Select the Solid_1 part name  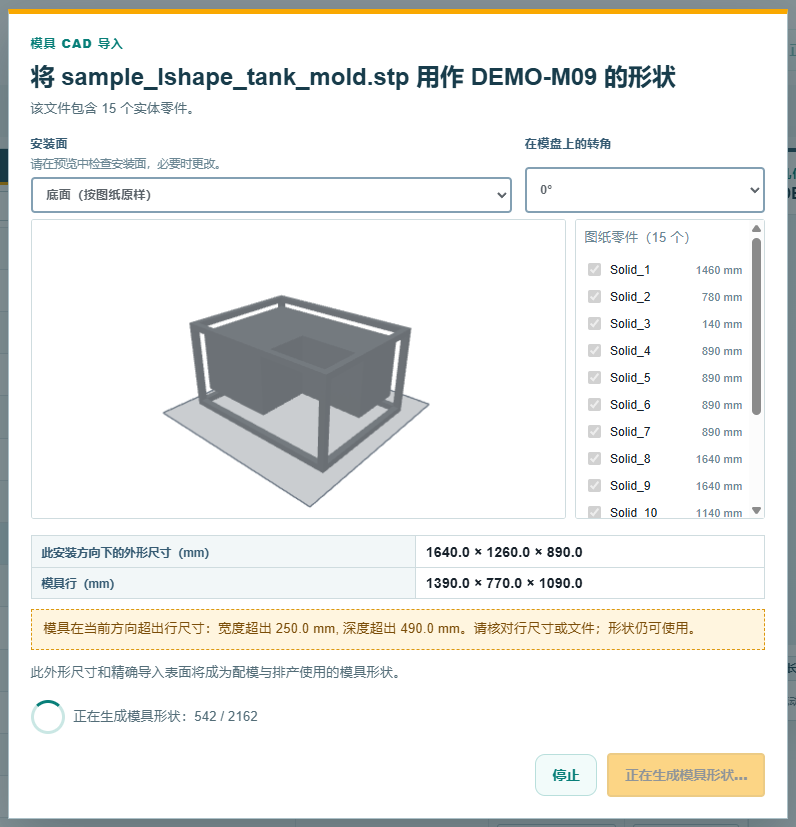point(630,270)
